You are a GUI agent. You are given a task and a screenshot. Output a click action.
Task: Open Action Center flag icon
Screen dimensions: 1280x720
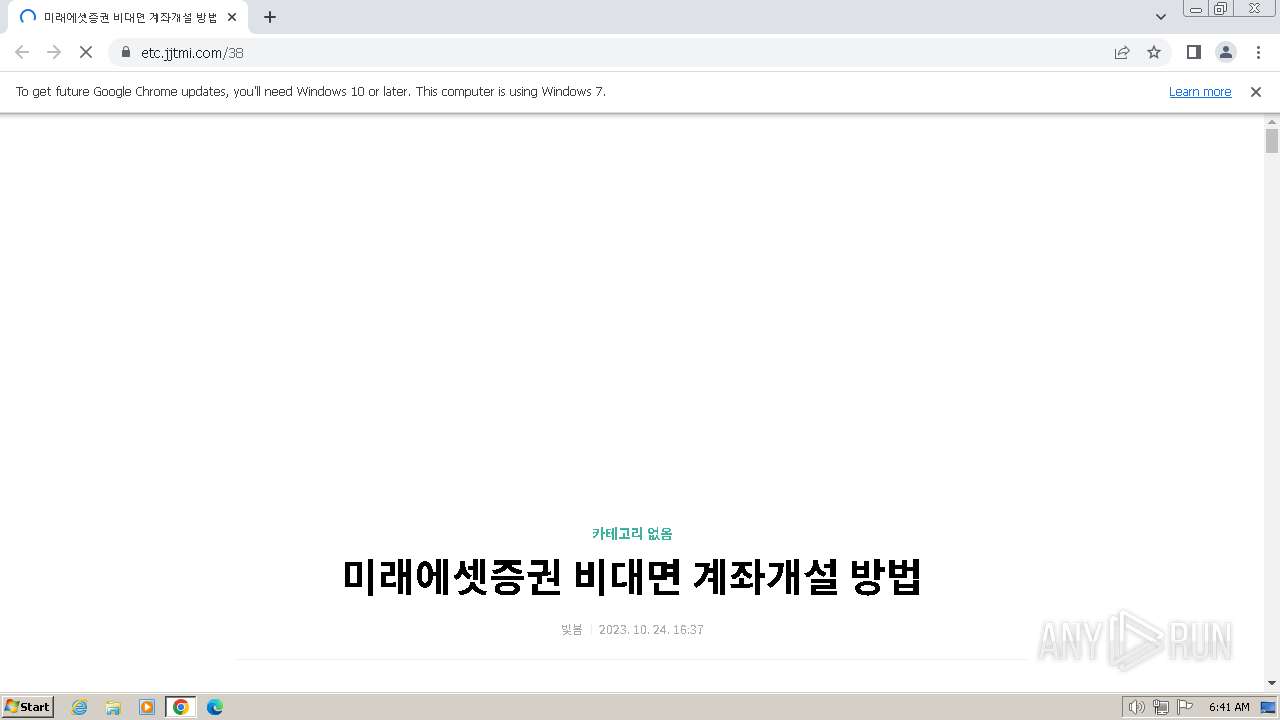(x=1185, y=707)
